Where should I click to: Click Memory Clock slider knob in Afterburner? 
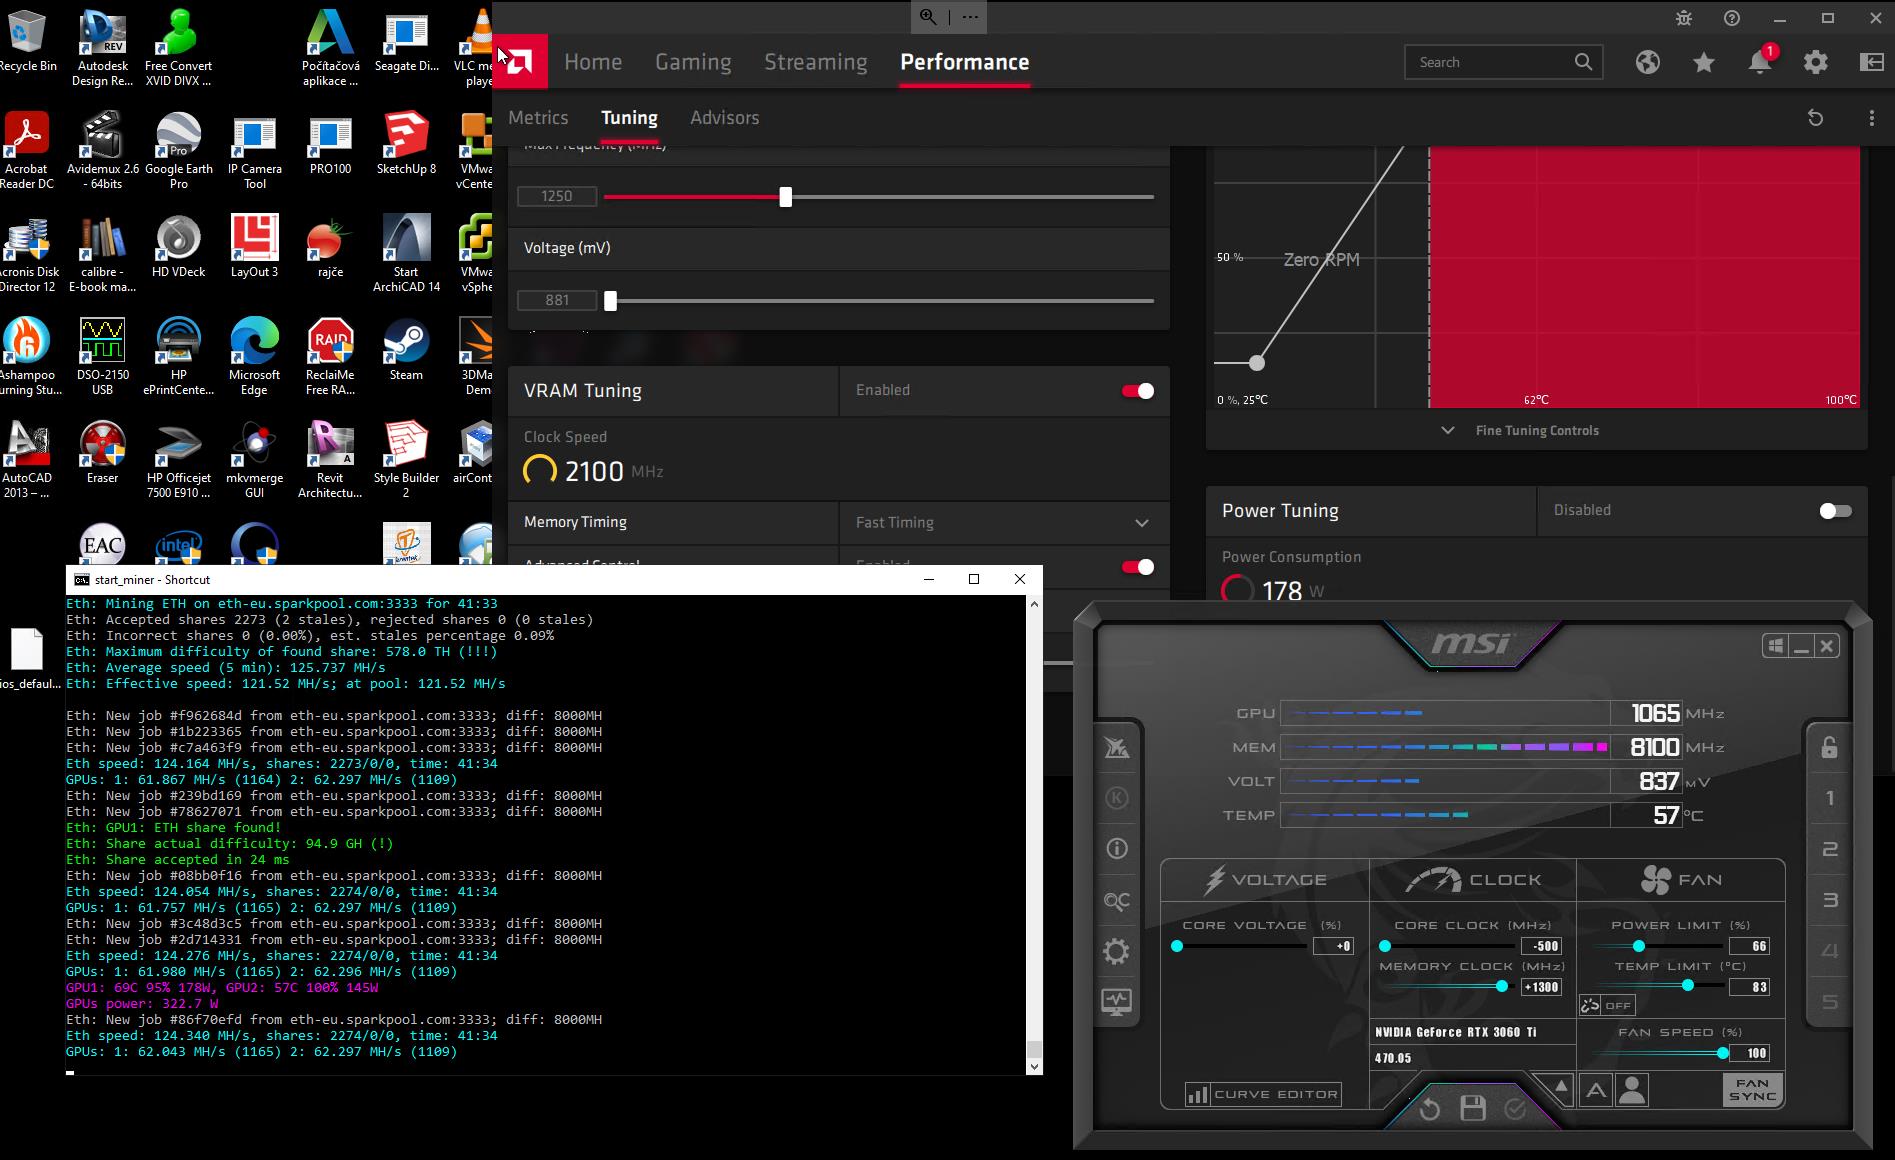tap(1501, 986)
